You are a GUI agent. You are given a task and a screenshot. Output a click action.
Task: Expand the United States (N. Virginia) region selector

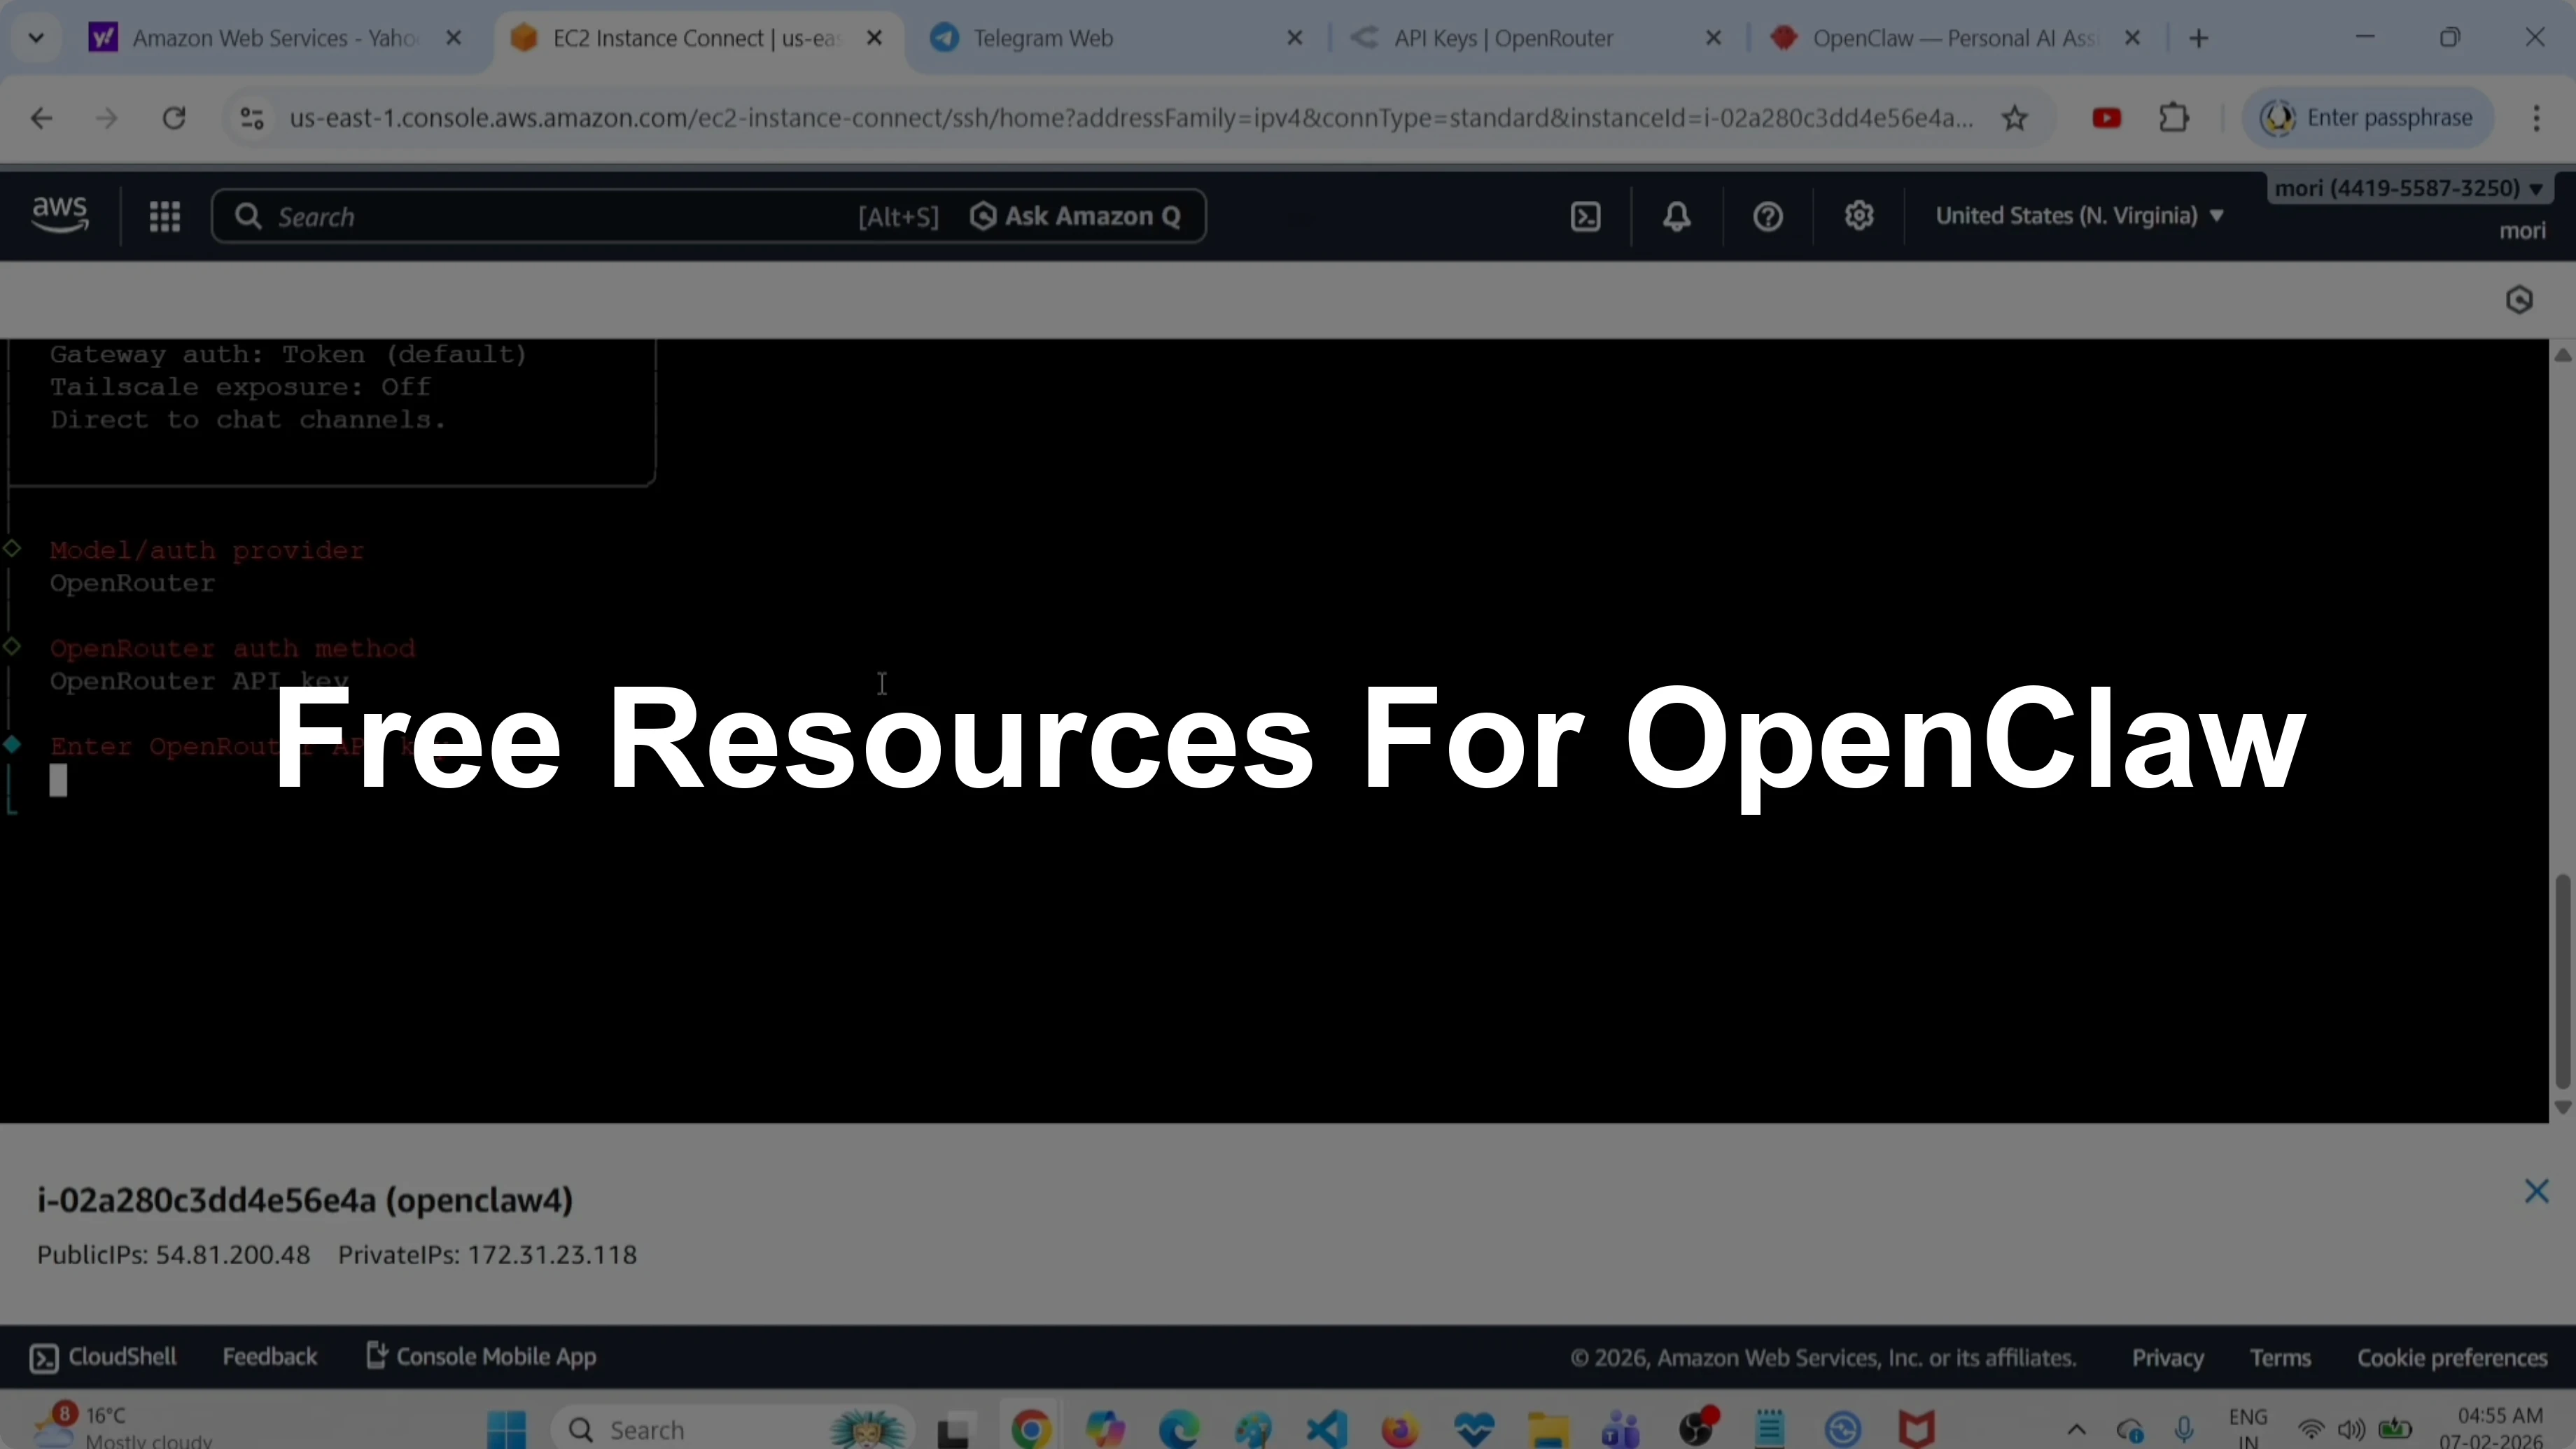click(2080, 215)
